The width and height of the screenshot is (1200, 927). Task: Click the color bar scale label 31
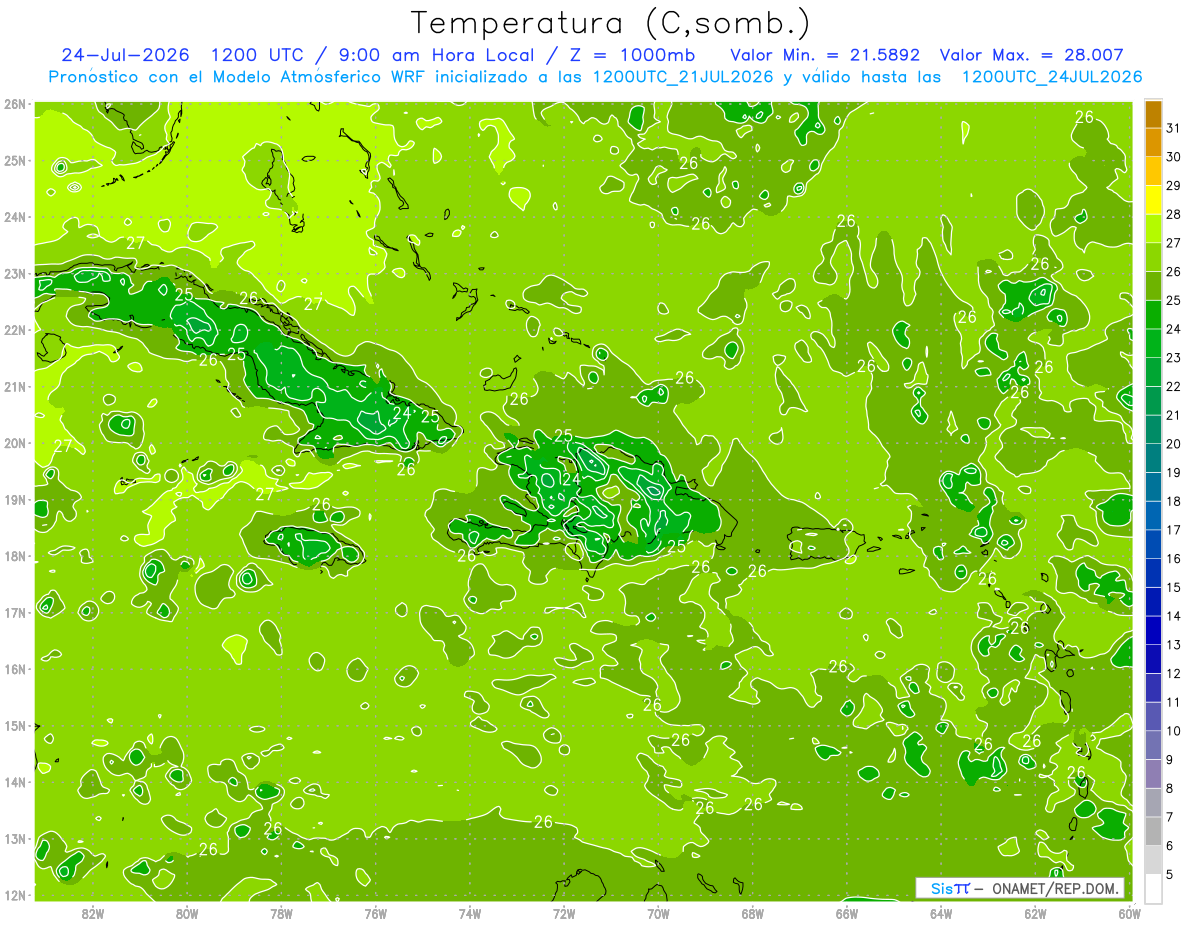point(1173,129)
